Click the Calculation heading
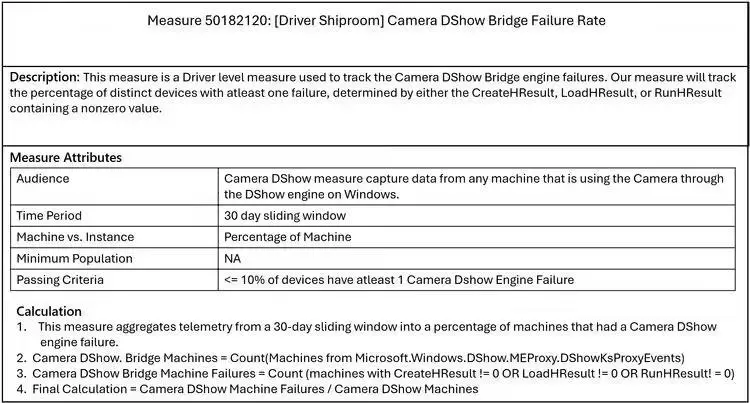The height and width of the screenshot is (403, 750). point(49,311)
